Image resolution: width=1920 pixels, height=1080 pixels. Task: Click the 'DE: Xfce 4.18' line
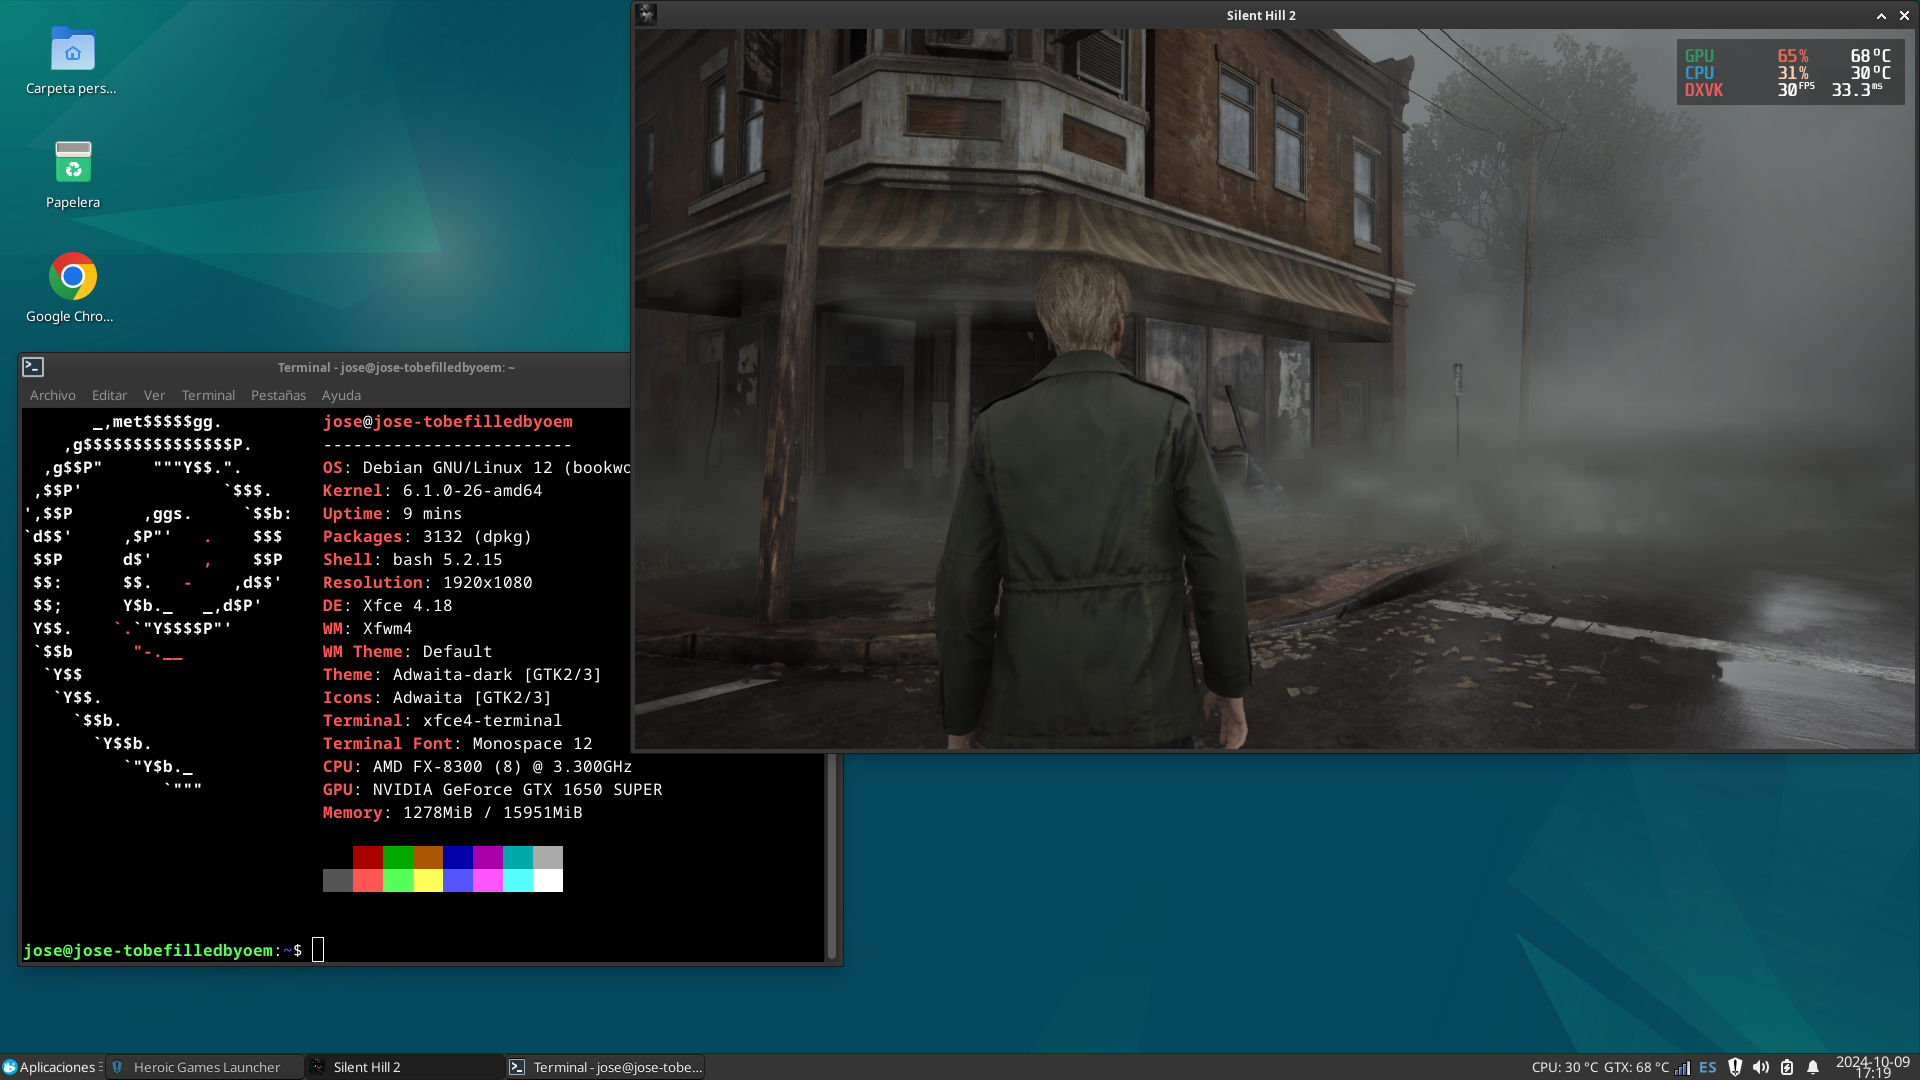(x=387, y=605)
